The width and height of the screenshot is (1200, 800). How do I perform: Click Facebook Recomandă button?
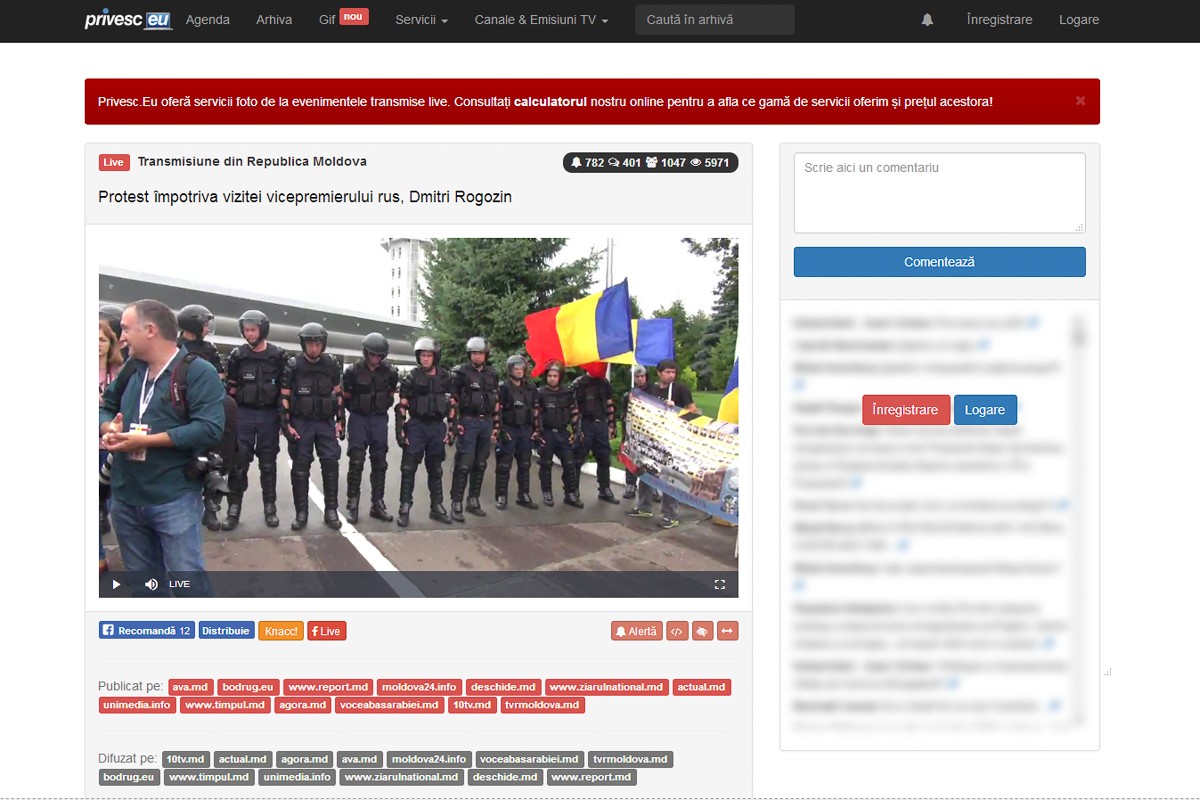coord(146,631)
